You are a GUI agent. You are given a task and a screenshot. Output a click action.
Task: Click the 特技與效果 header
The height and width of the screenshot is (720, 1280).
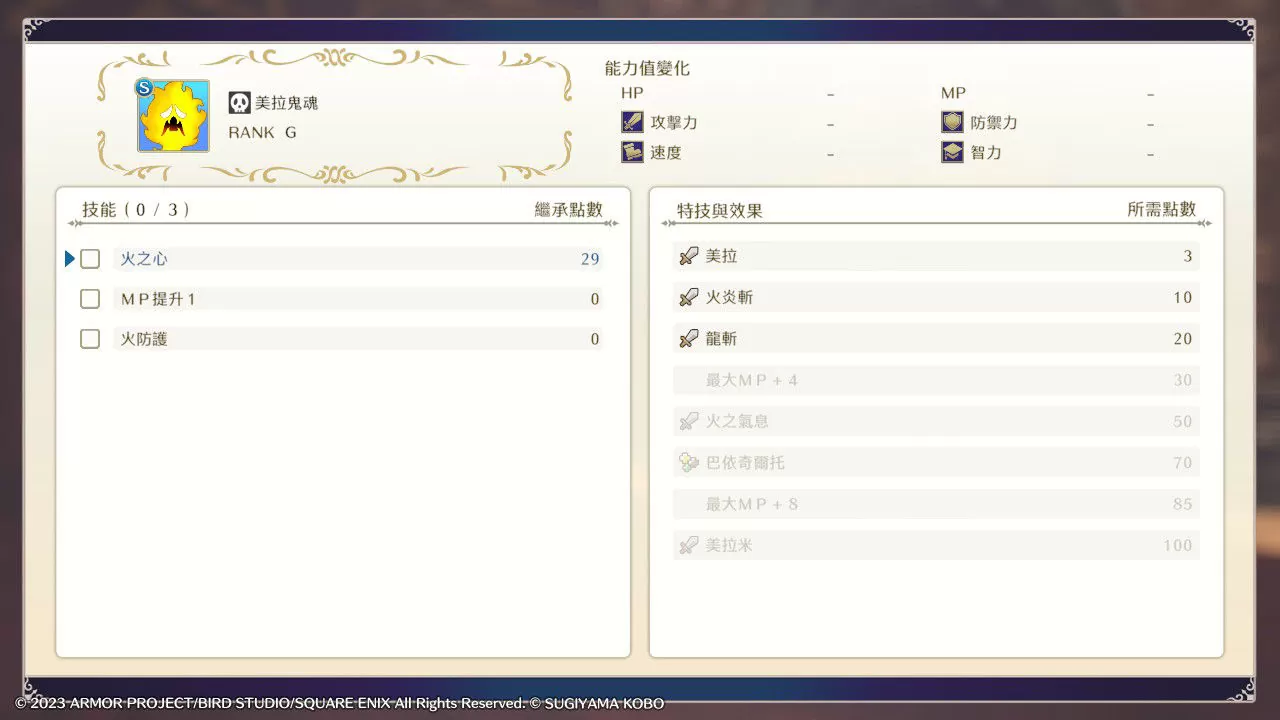click(x=720, y=211)
